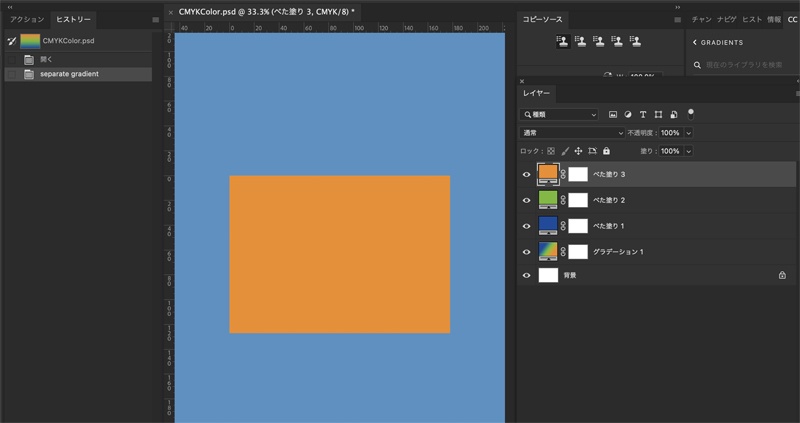Screen dimensions: 800x423
Task: Hide the 背景 layer
Action: click(x=527, y=275)
